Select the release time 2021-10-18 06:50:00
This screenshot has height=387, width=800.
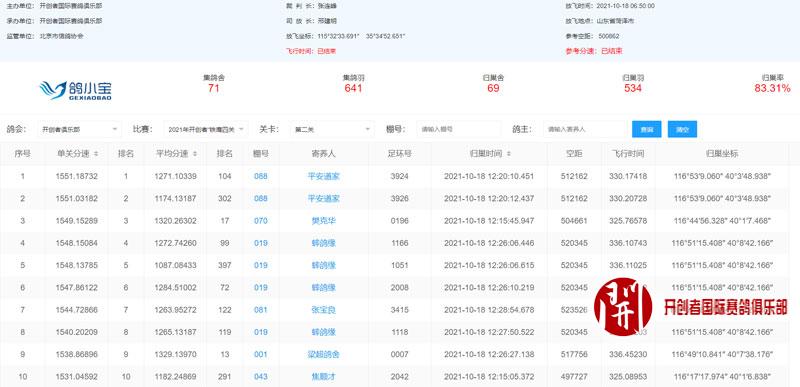(x=626, y=6)
